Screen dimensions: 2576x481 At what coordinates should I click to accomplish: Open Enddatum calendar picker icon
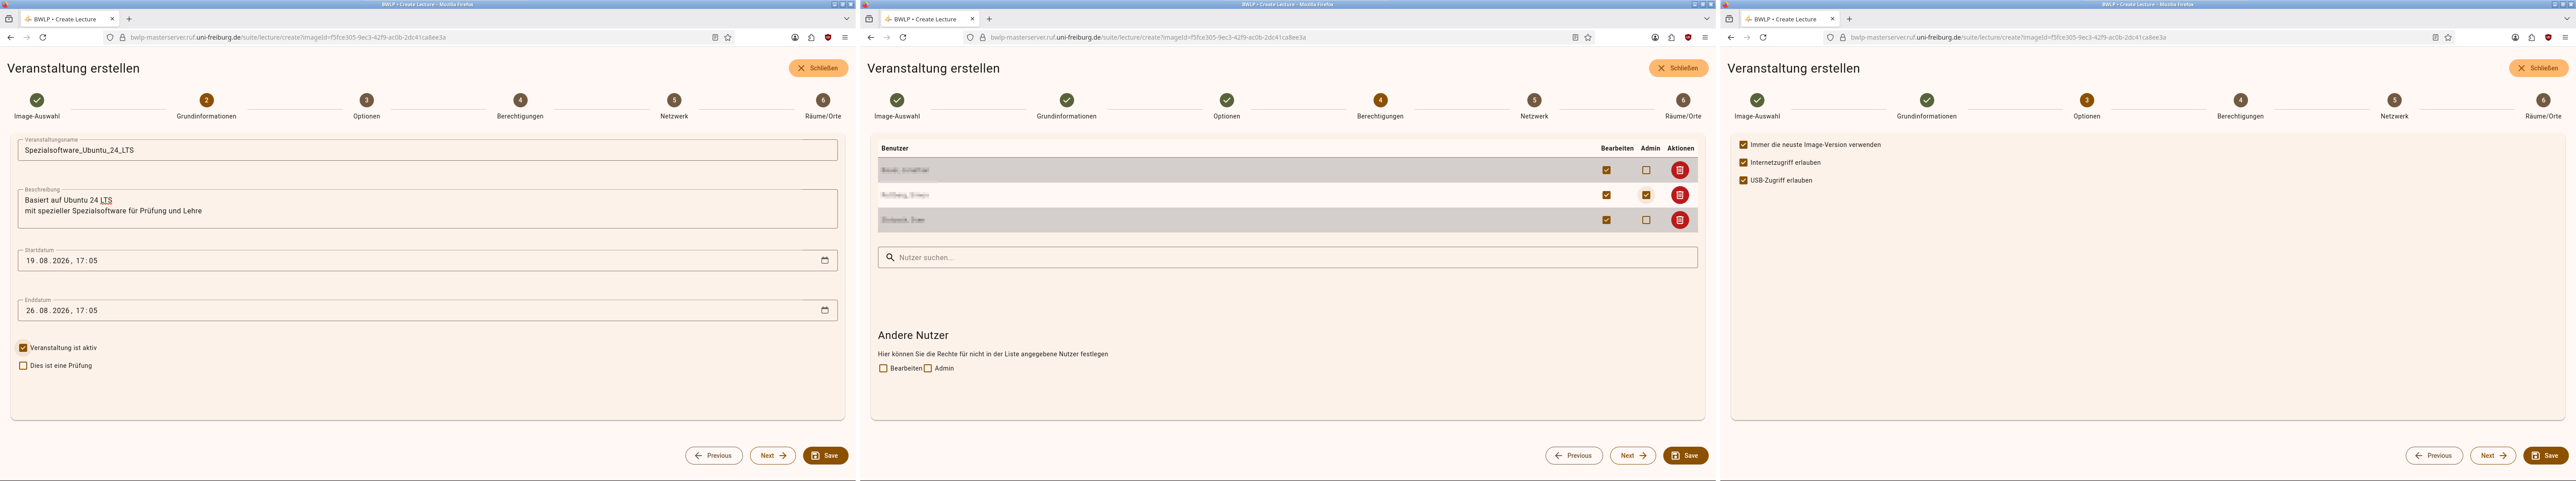pyautogui.click(x=825, y=310)
